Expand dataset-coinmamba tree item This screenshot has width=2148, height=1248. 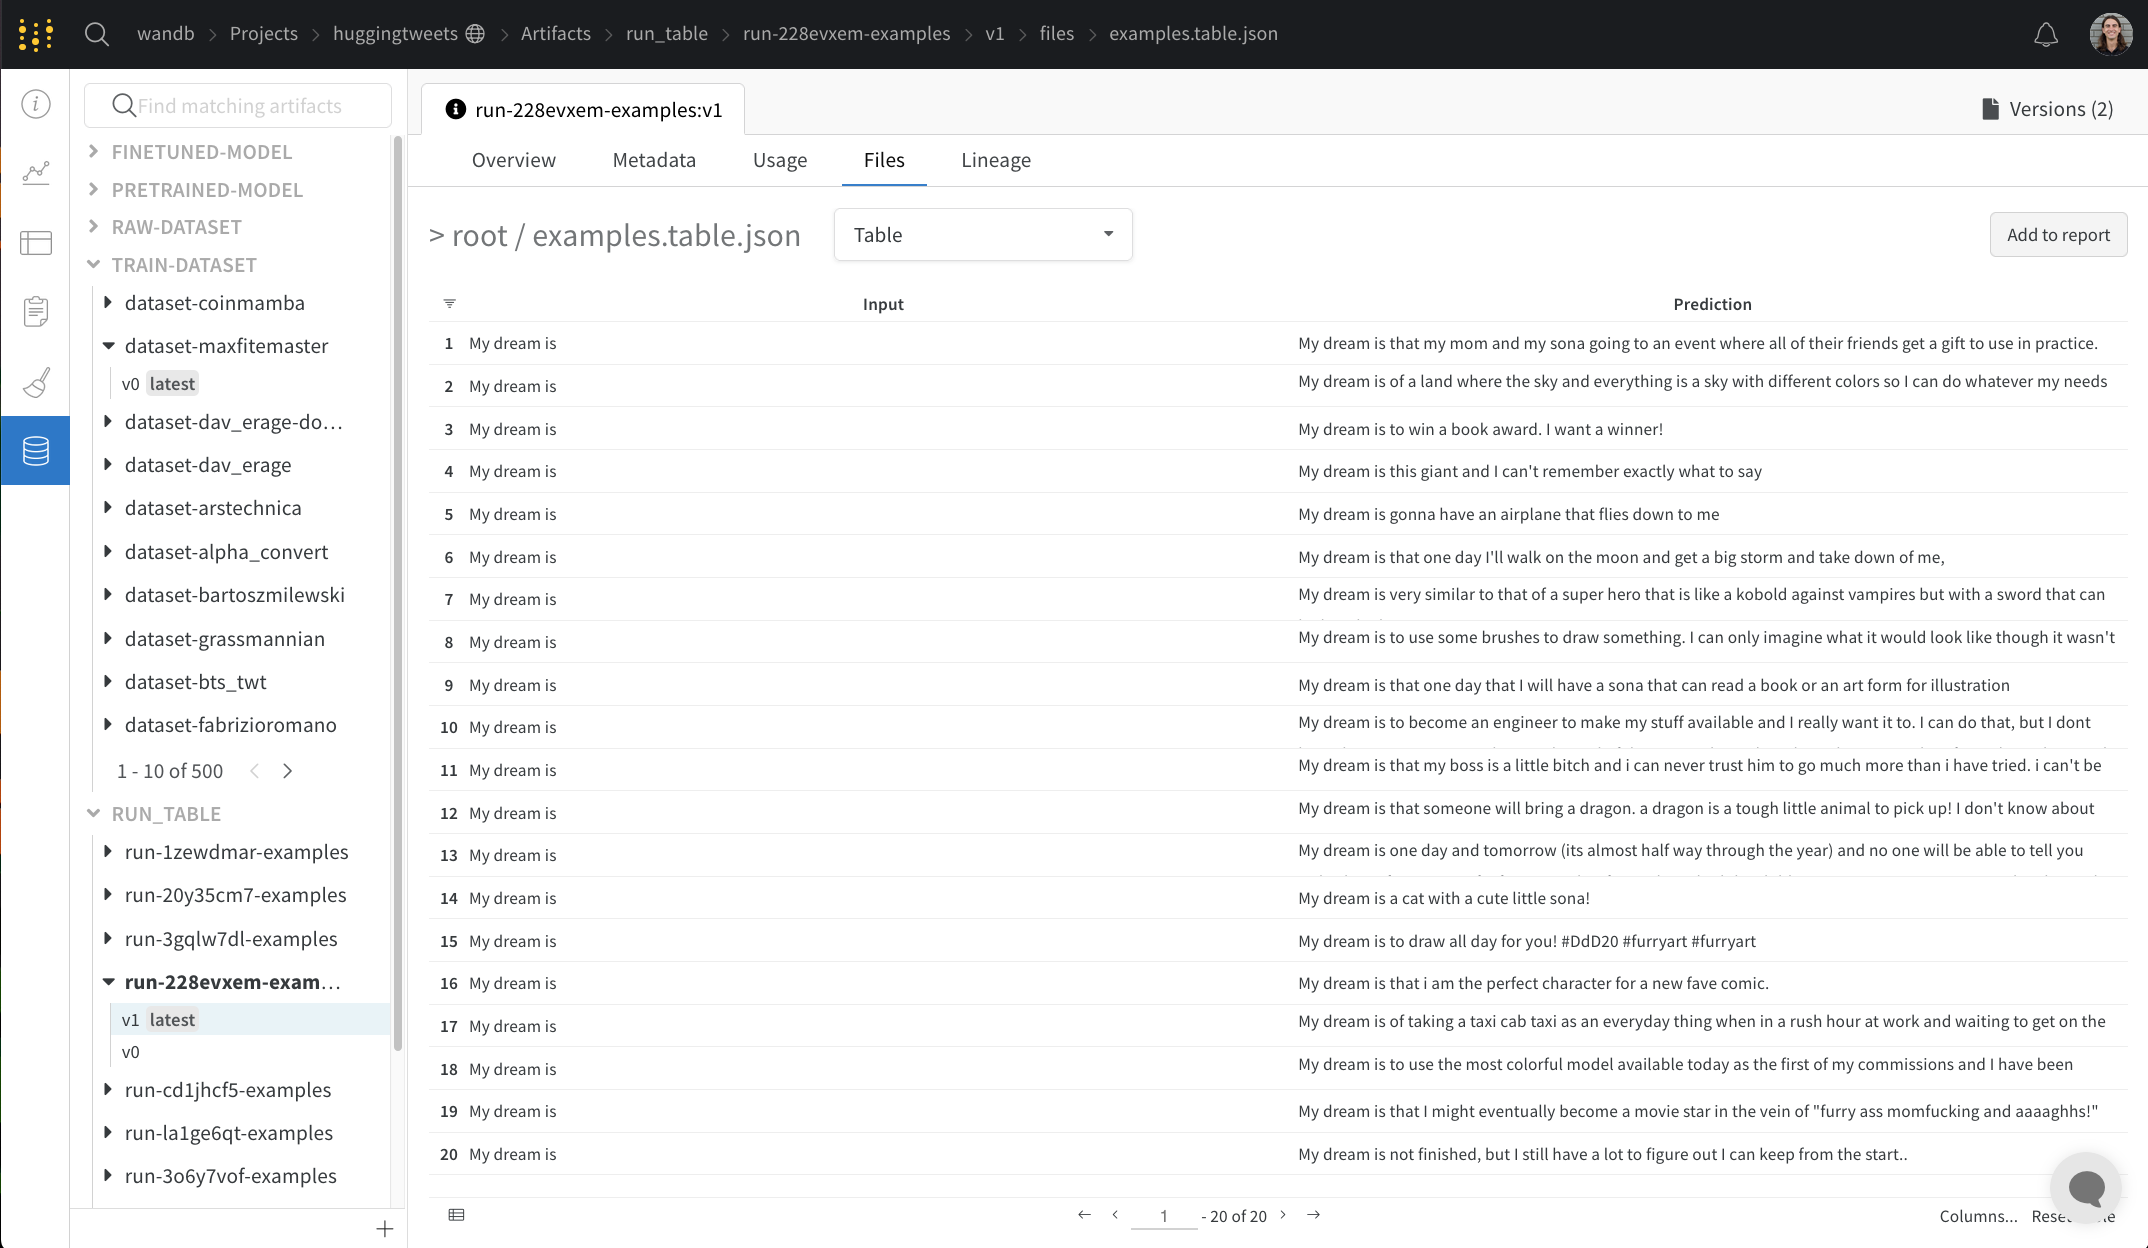(x=108, y=302)
